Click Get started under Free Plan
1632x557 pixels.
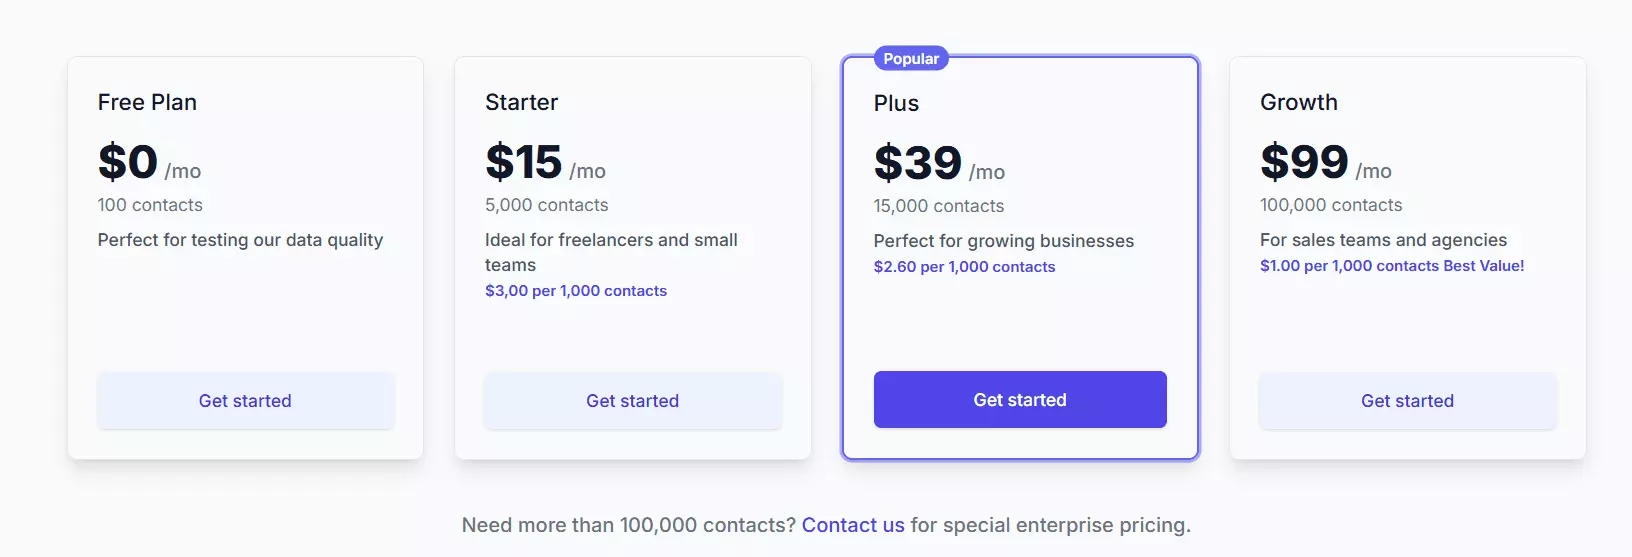pos(245,401)
